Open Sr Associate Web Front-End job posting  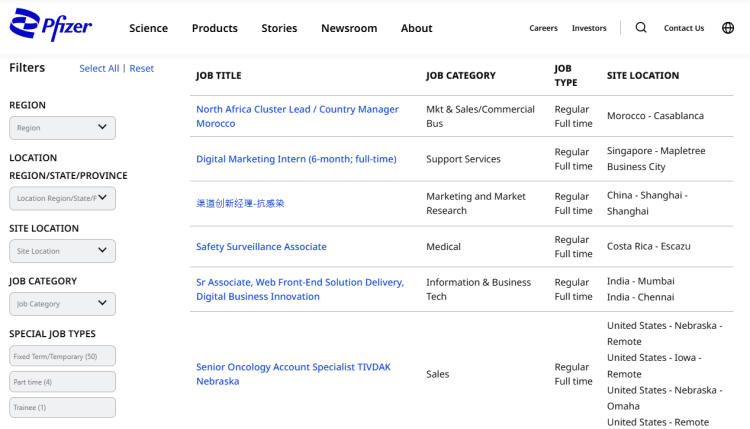(x=300, y=289)
